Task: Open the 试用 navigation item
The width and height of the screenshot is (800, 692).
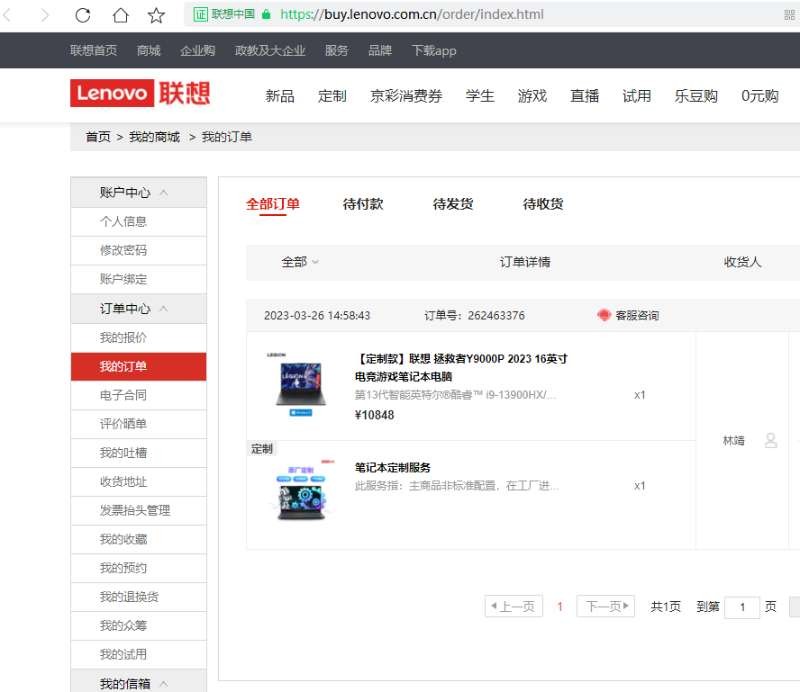Action: (x=637, y=96)
